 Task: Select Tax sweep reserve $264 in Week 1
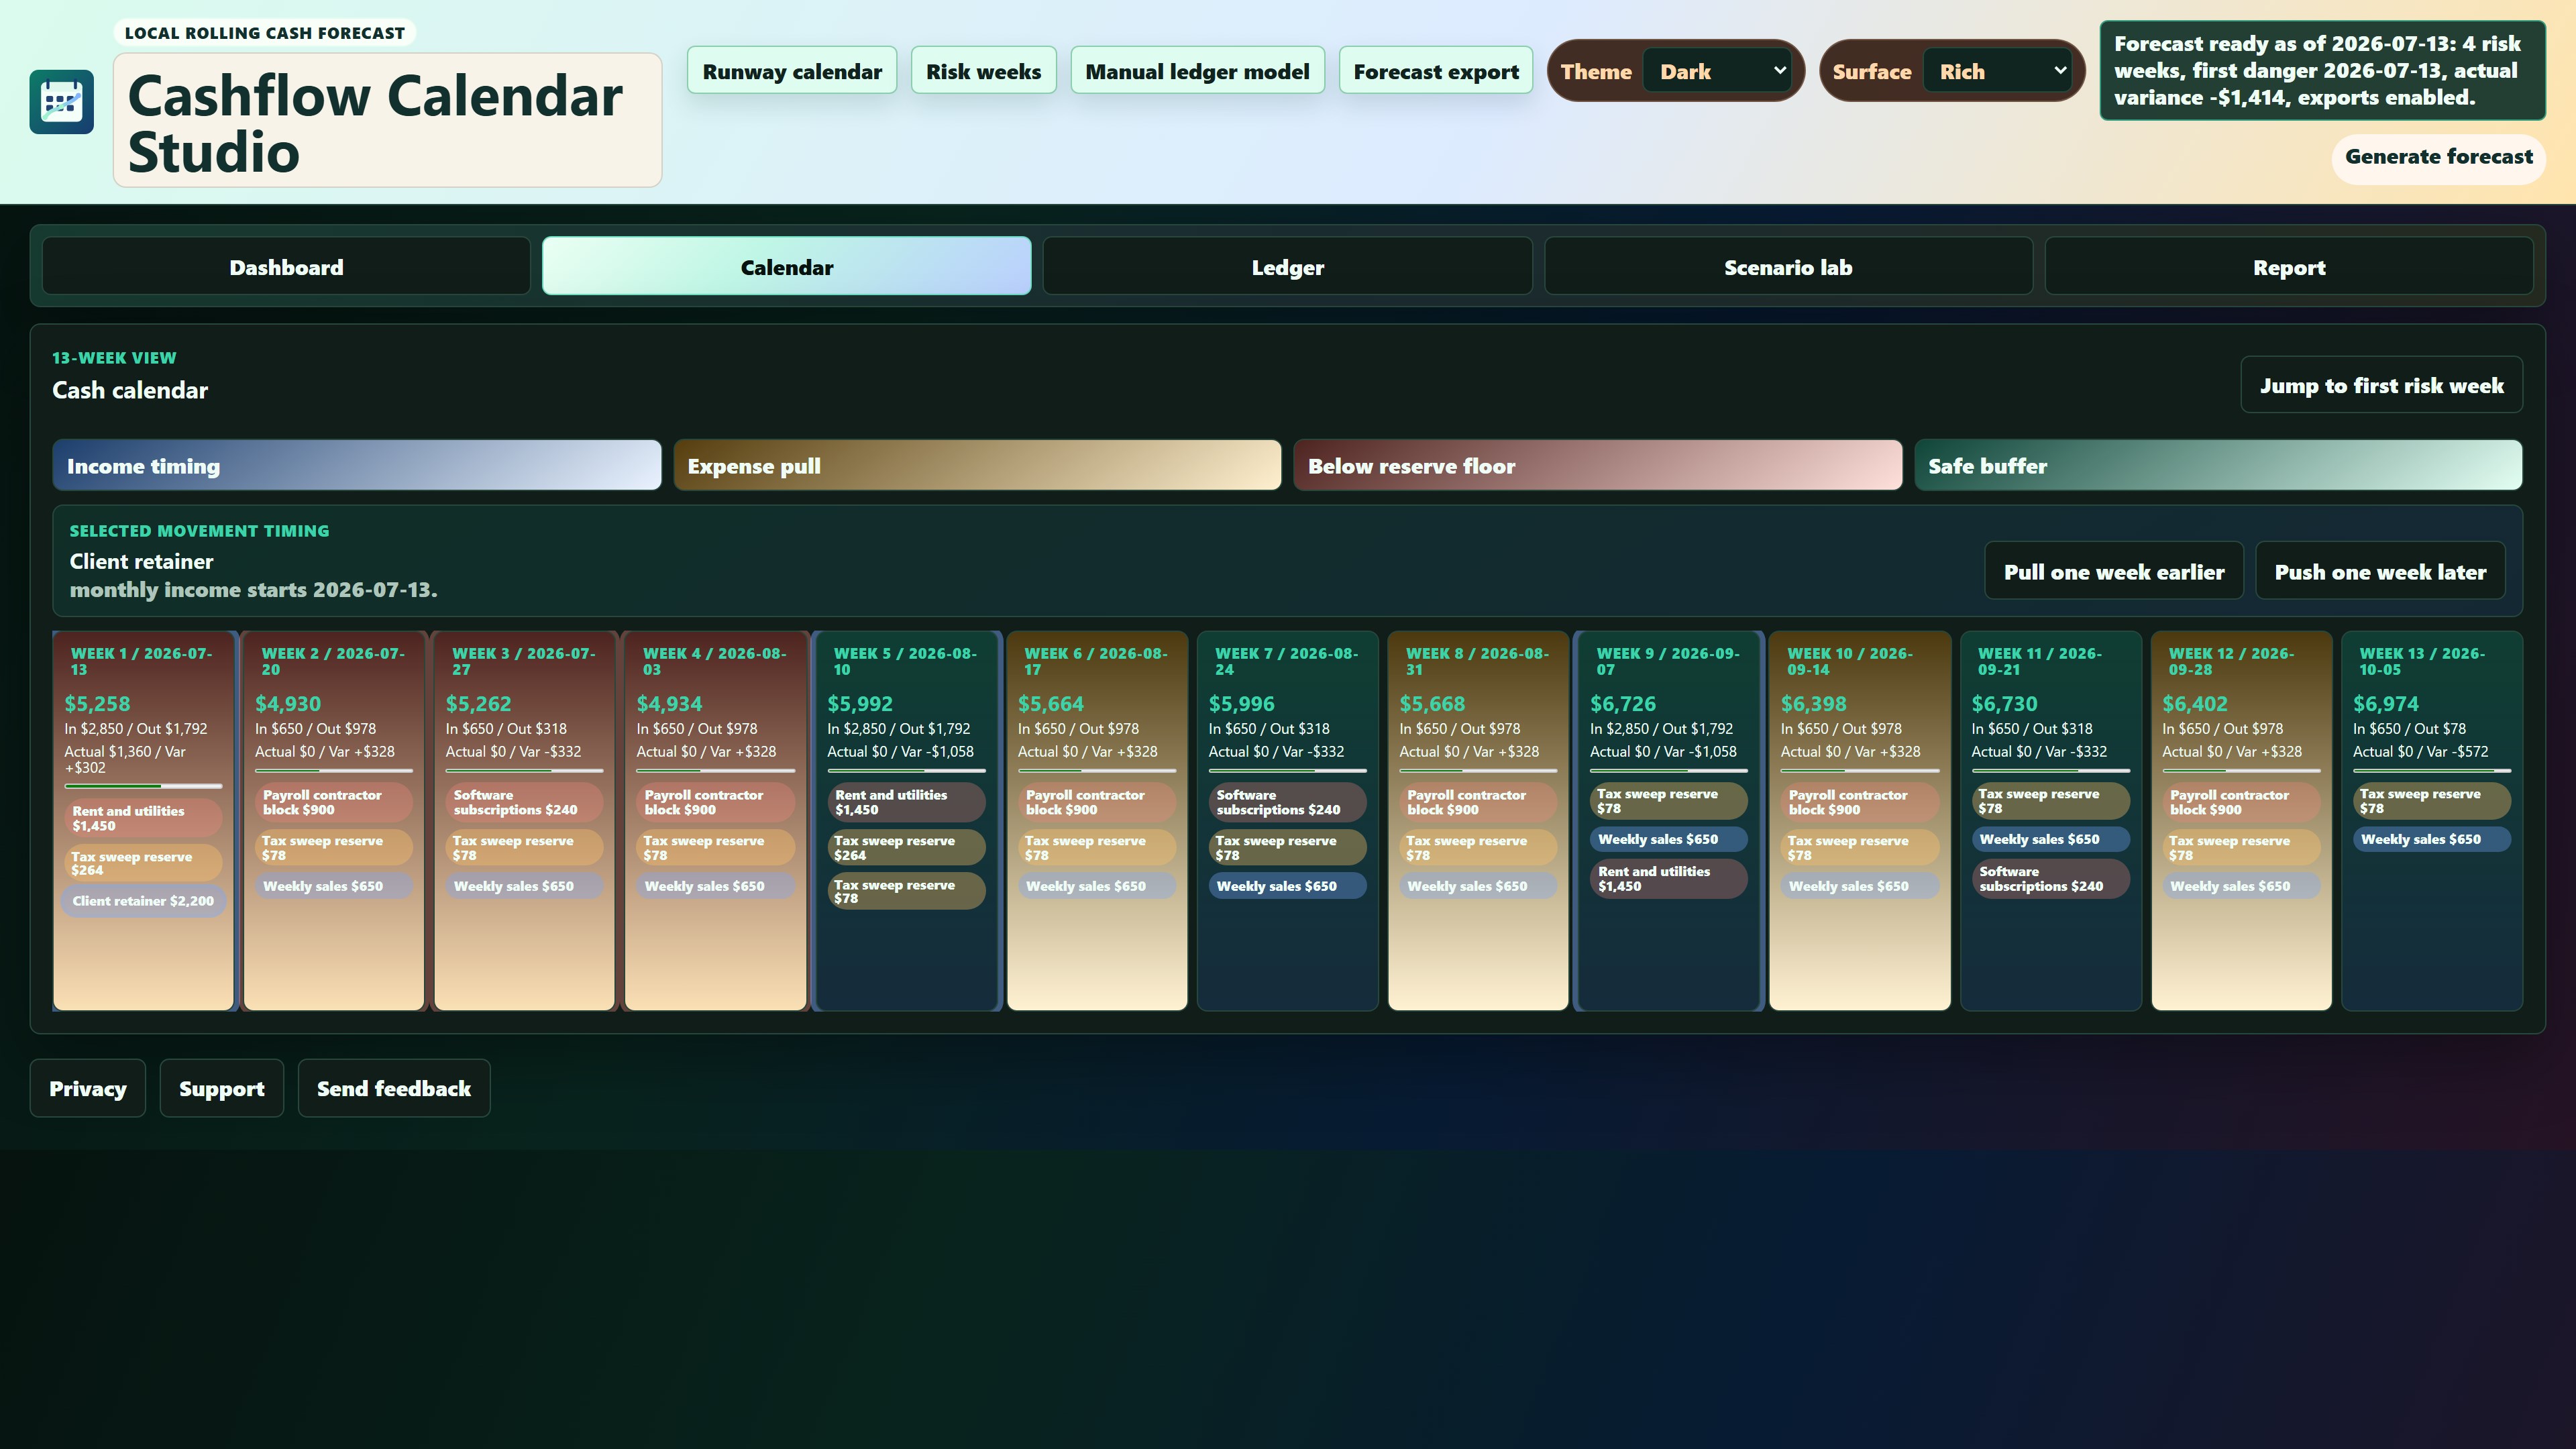pyautogui.click(x=143, y=863)
